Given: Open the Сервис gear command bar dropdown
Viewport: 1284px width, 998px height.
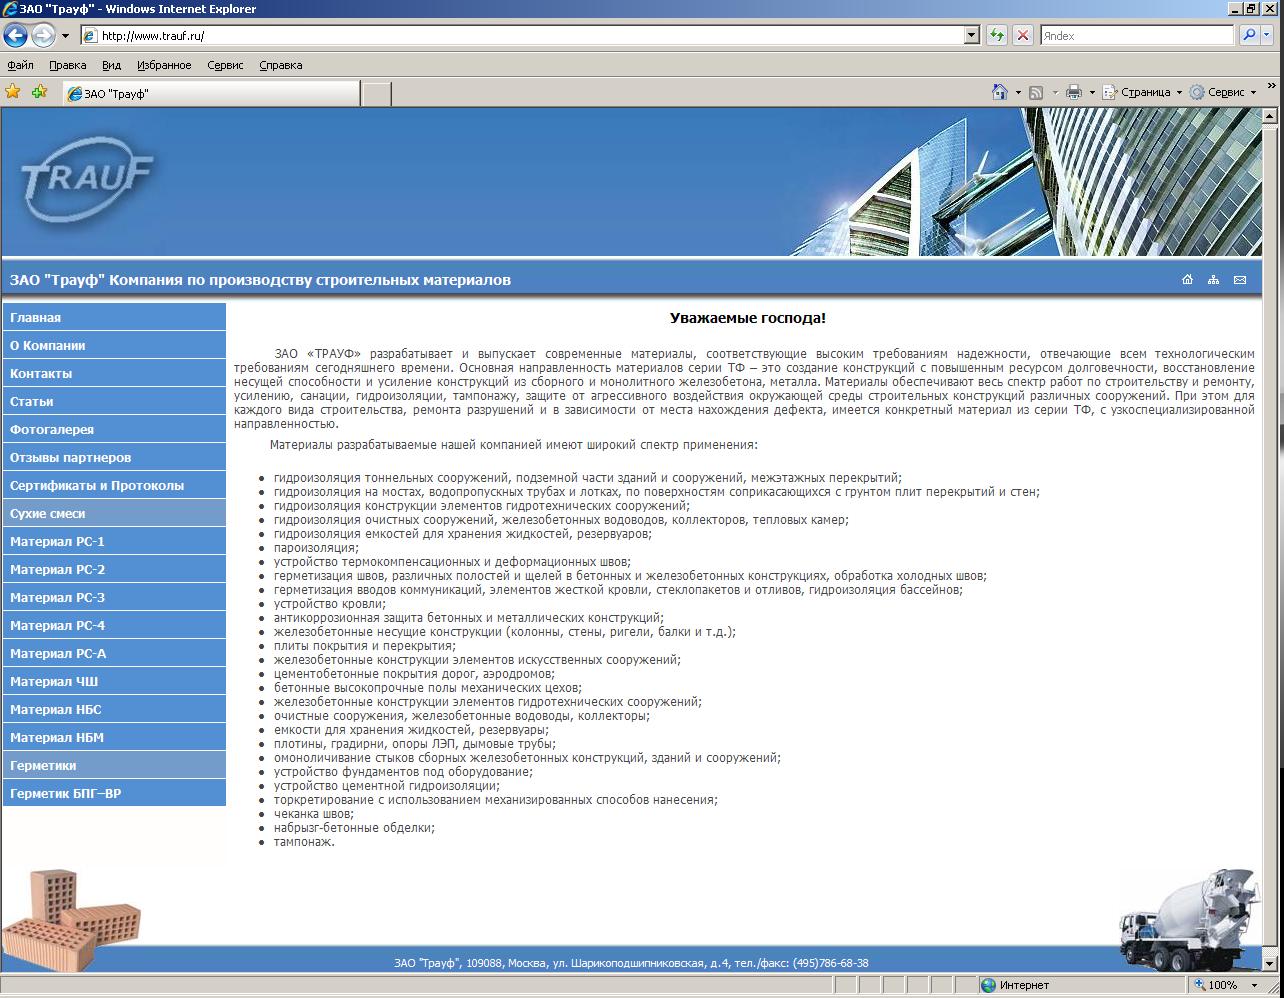Looking at the screenshot, I should pyautogui.click(x=1223, y=92).
